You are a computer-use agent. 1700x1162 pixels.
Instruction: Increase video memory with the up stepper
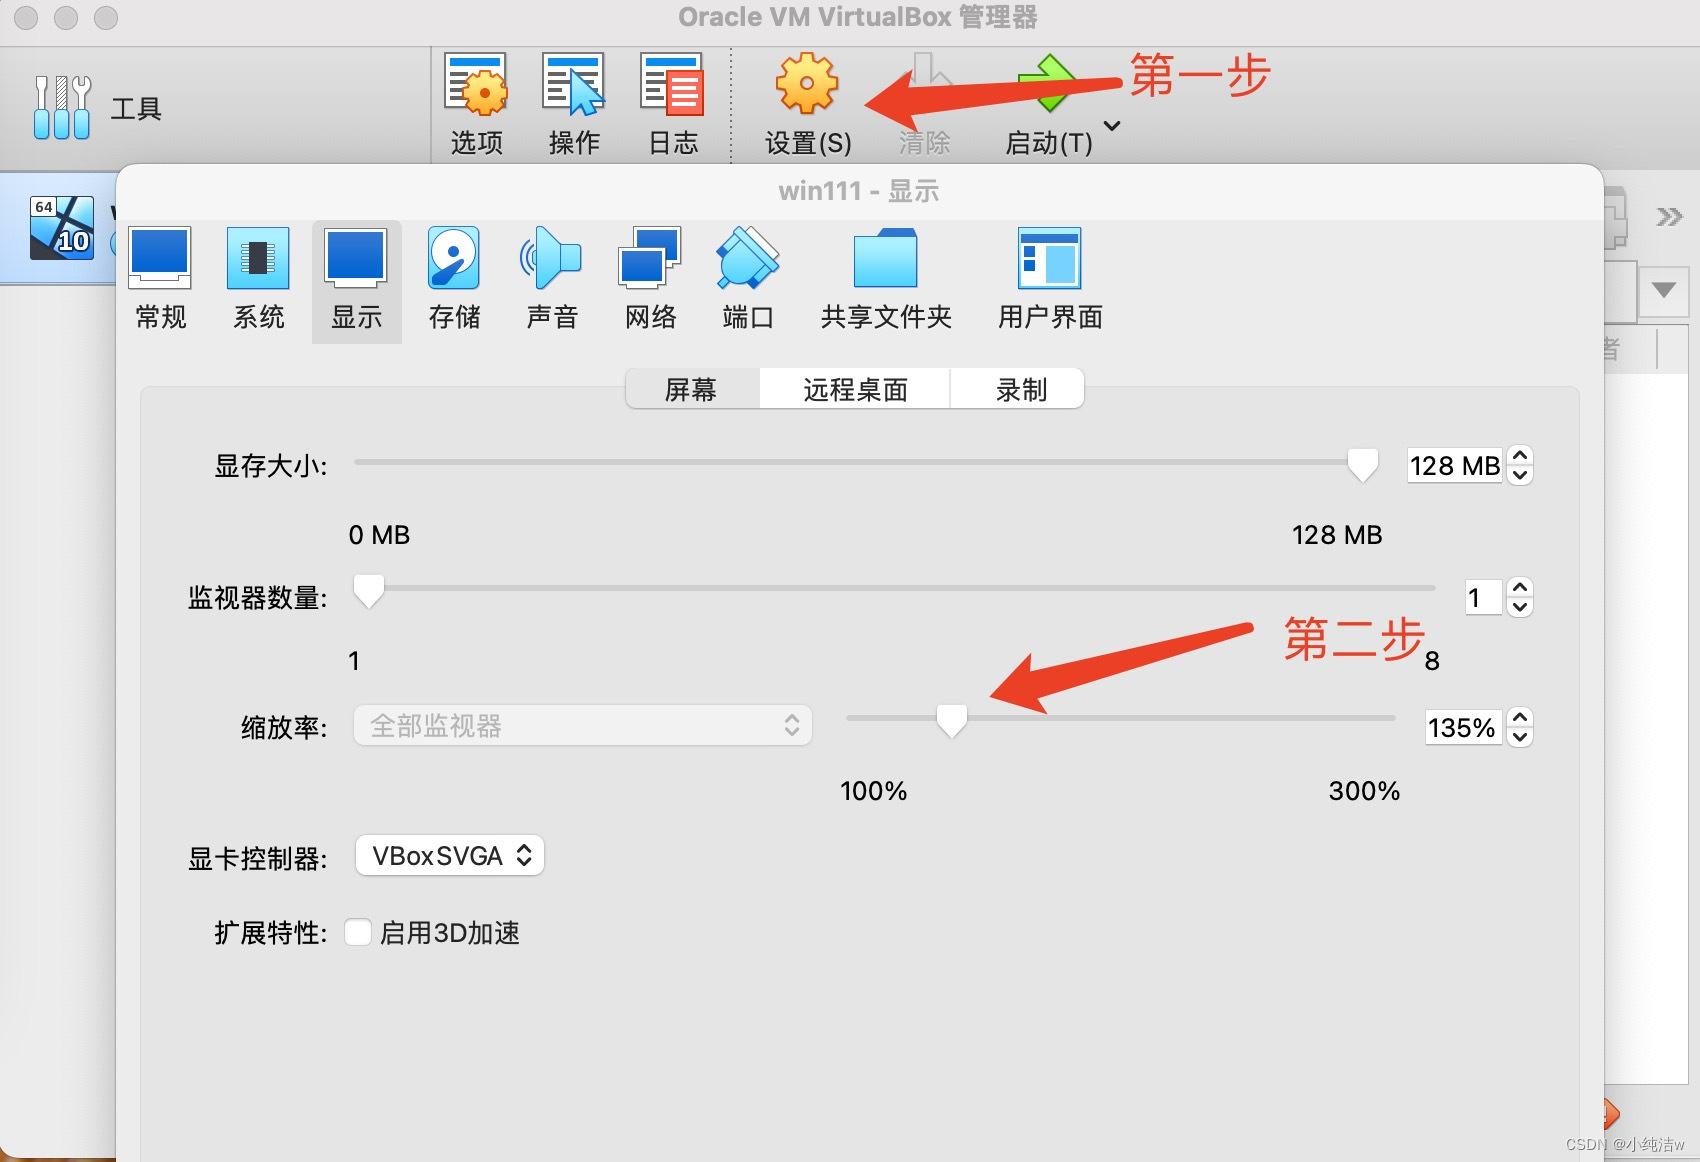tap(1520, 456)
